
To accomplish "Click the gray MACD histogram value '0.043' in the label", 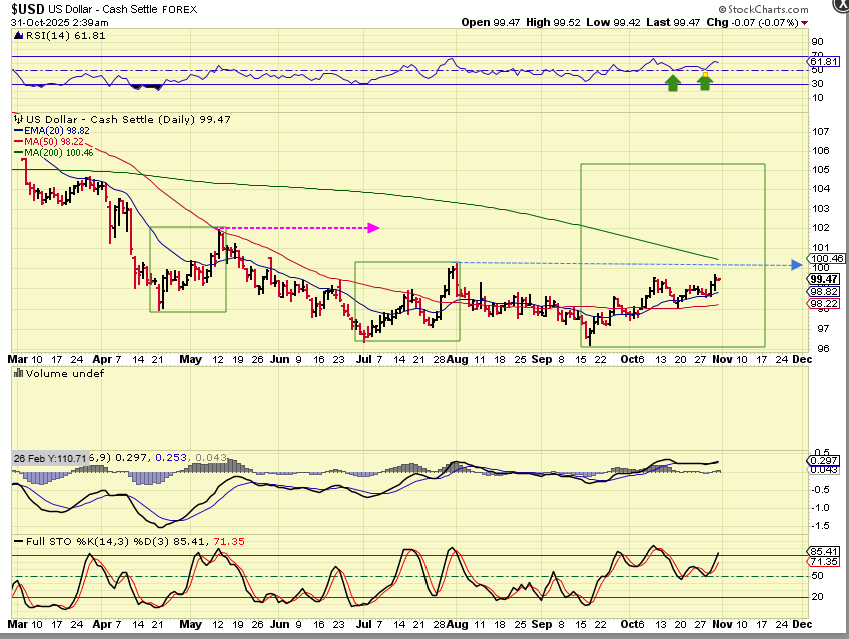I will click(x=211, y=458).
